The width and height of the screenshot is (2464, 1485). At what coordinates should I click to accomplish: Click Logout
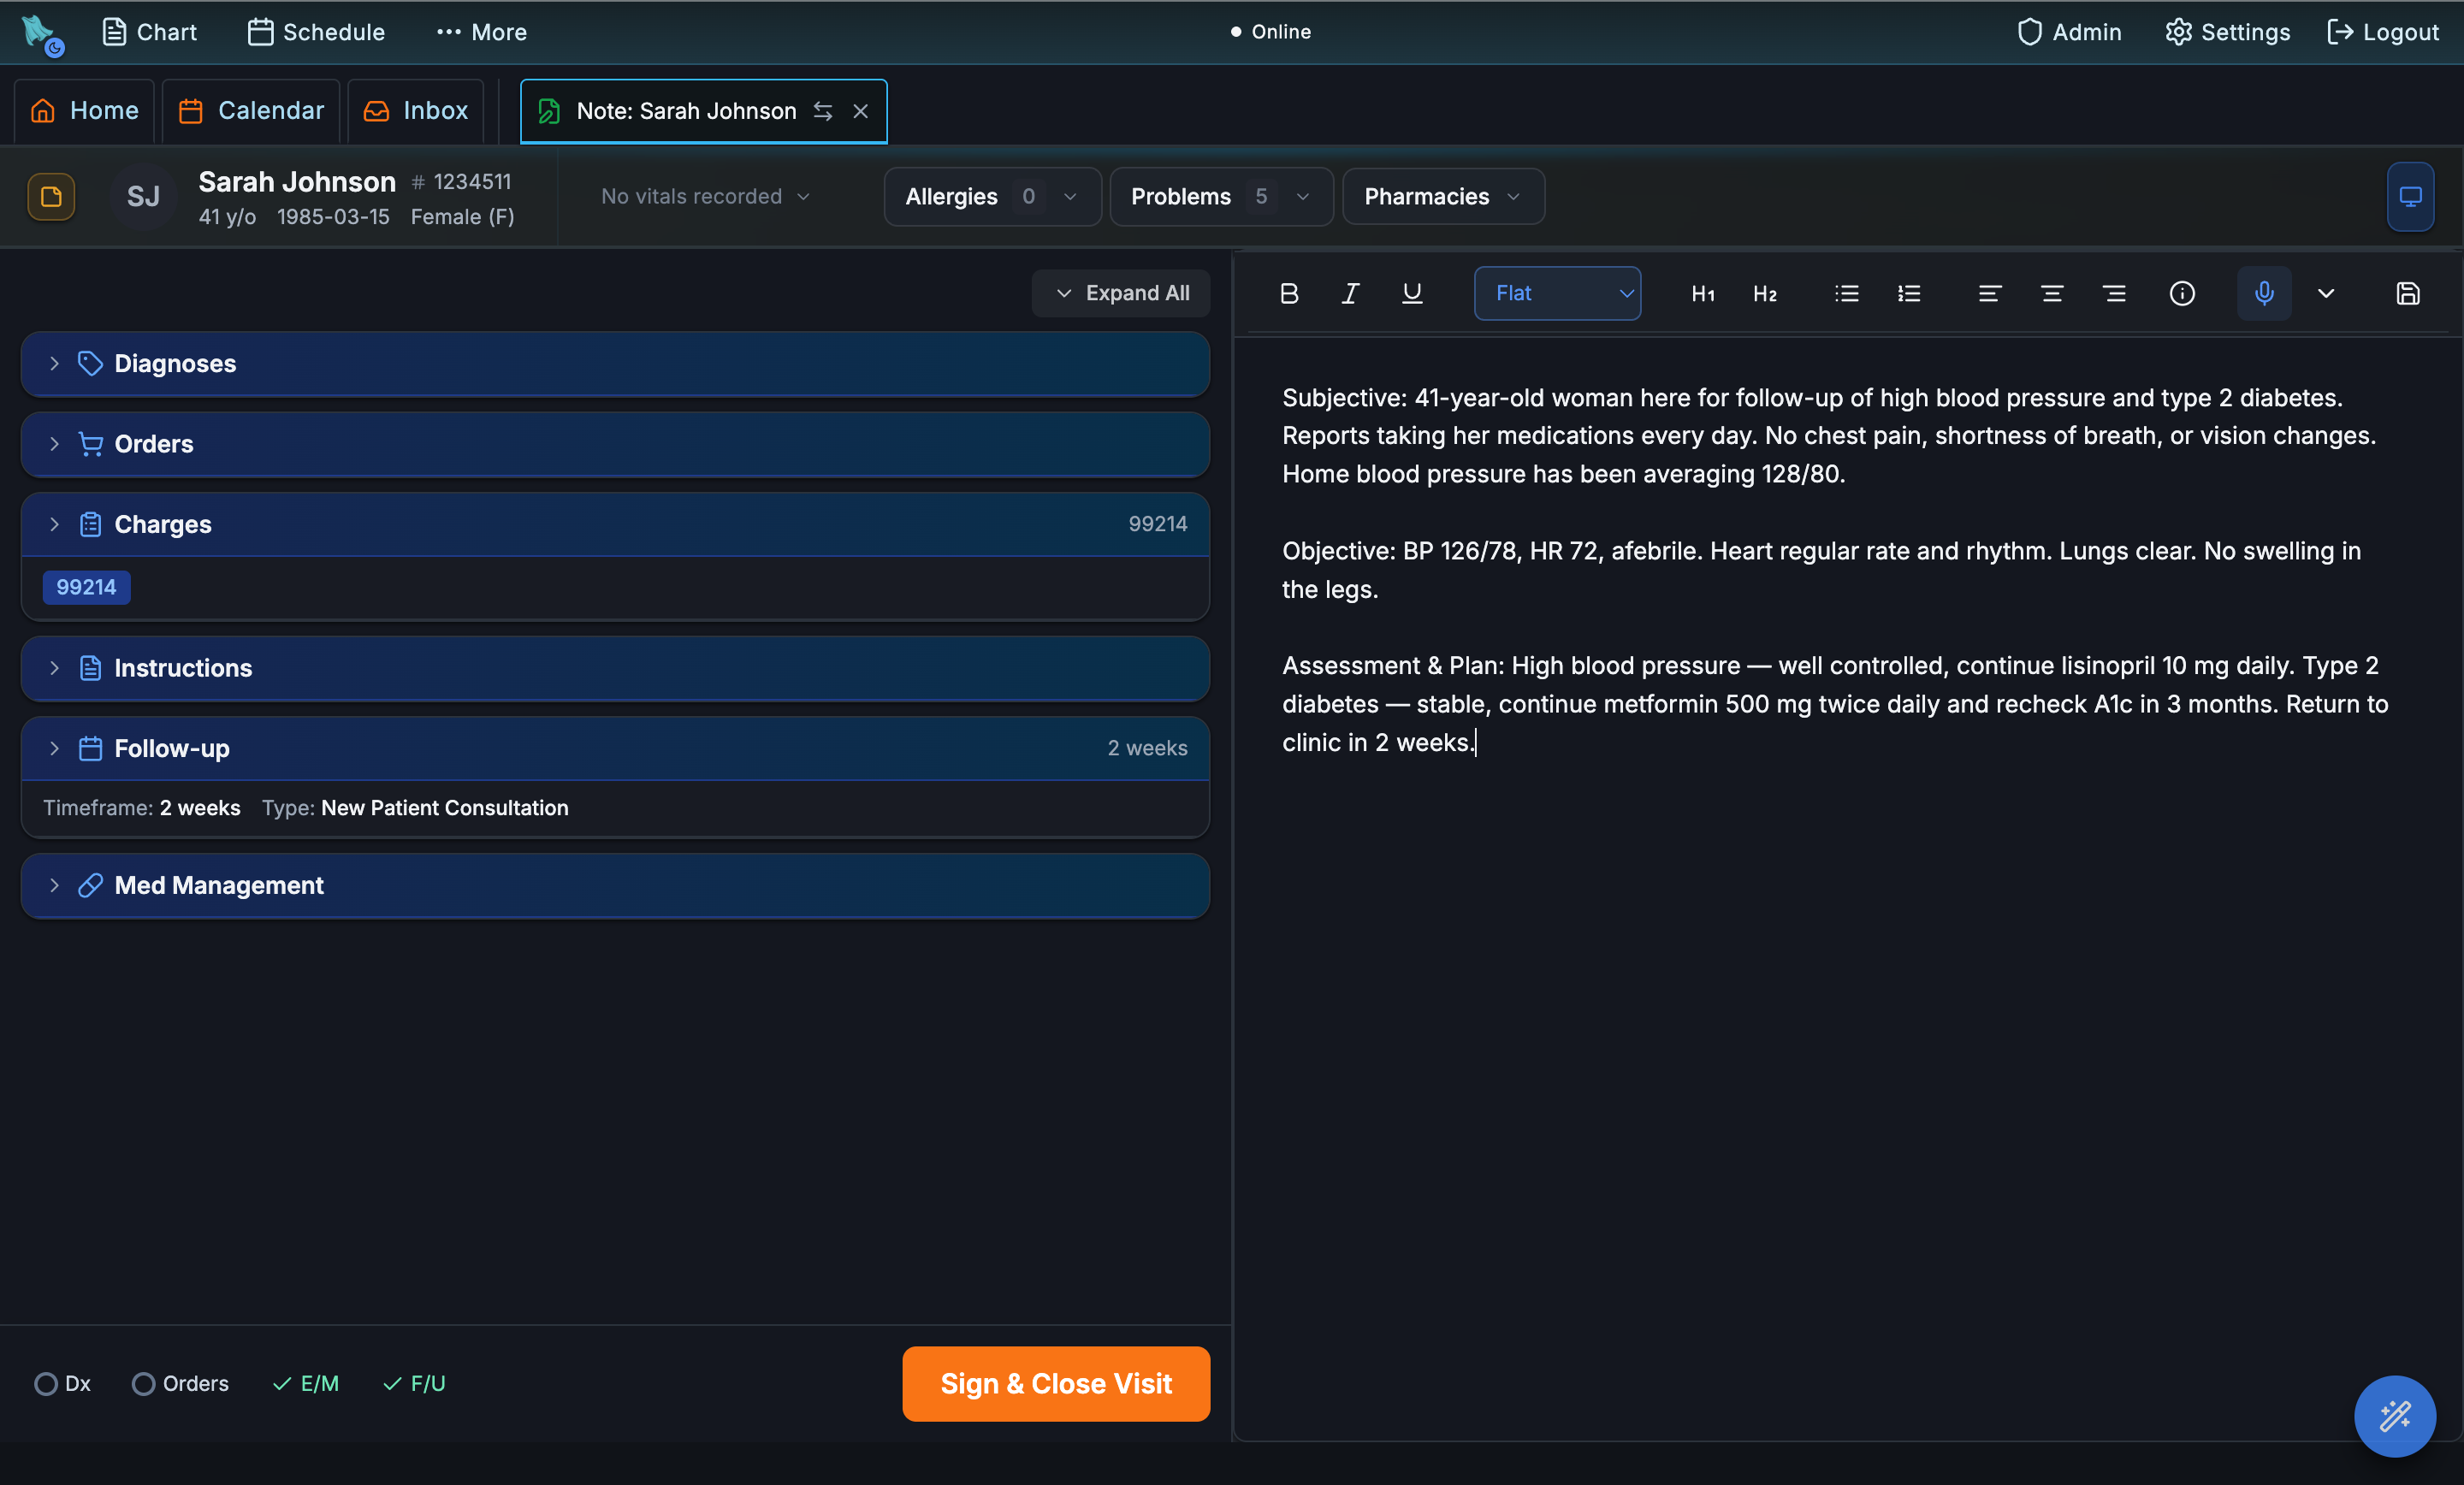click(x=2383, y=32)
